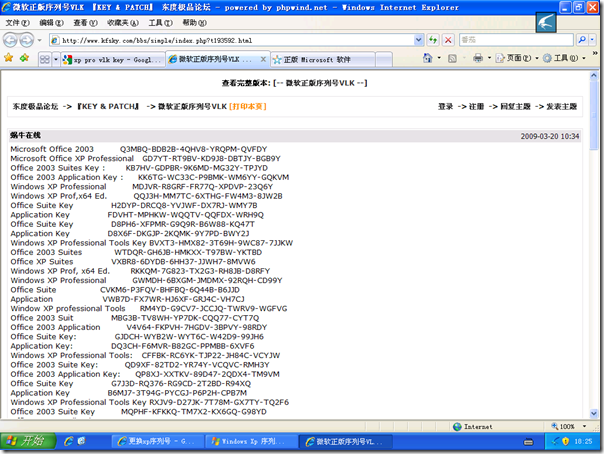Switch to the xp pro vlk key Google tab

tap(113, 60)
